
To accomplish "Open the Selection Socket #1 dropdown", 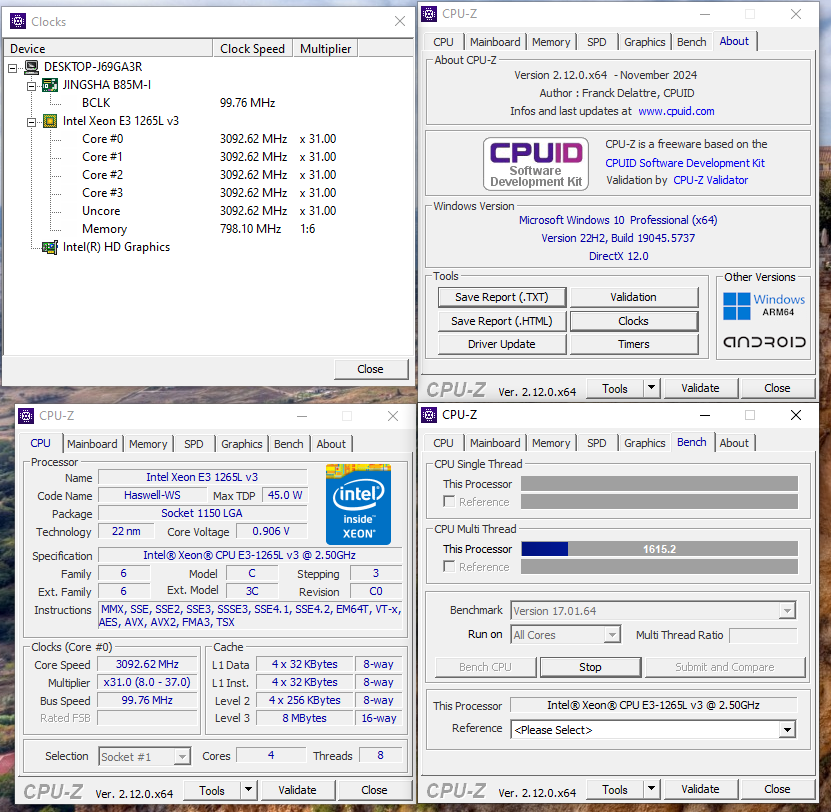I will pyautogui.click(x=182, y=756).
